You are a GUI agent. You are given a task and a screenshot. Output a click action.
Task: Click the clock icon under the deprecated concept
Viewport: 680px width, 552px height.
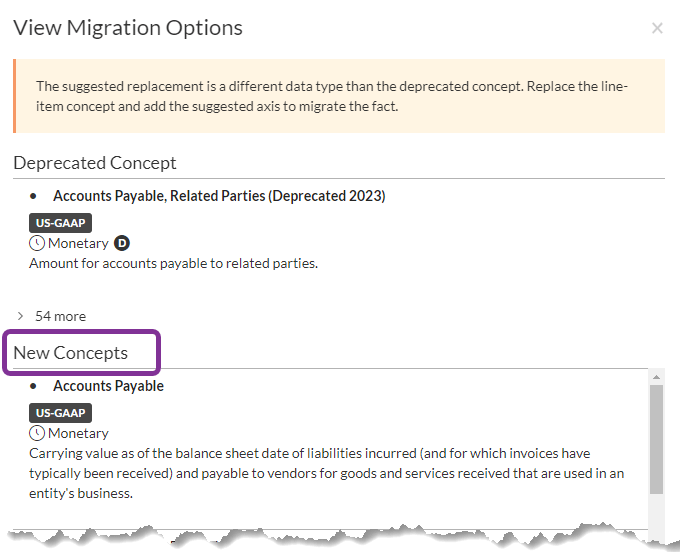37,243
